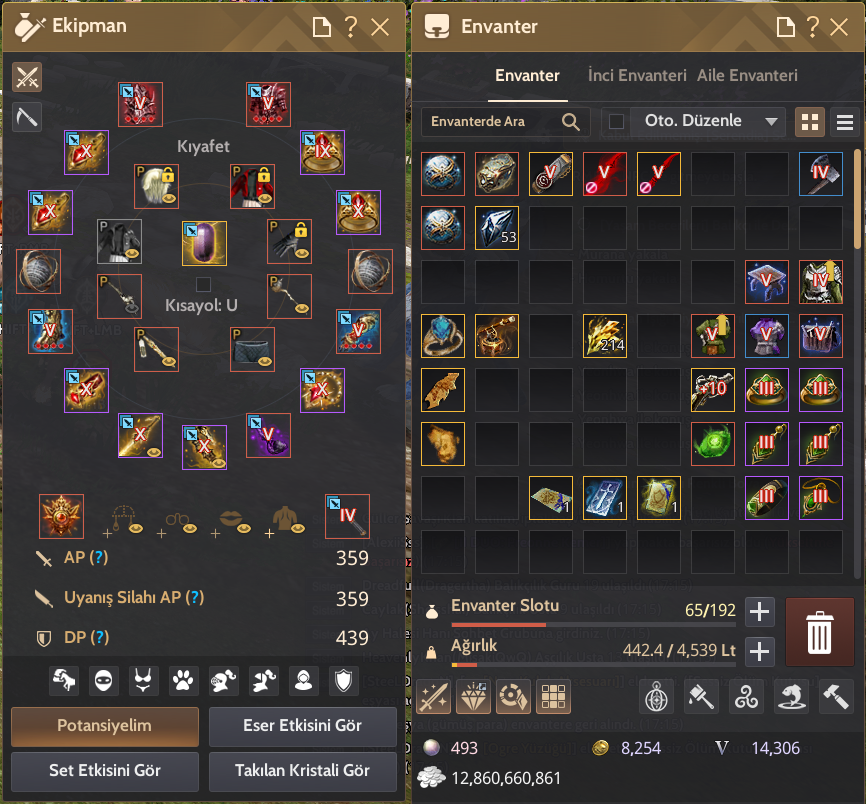This screenshot has width=866, height=804.
Task: Click the Potansiyelim button
Action: (105, 726)
